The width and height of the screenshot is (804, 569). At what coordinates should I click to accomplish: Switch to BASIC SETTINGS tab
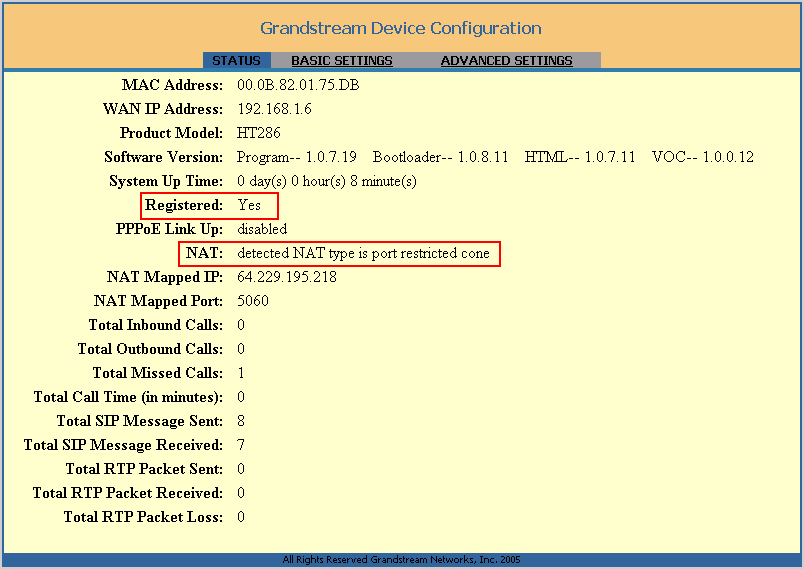tap(342, 60)
